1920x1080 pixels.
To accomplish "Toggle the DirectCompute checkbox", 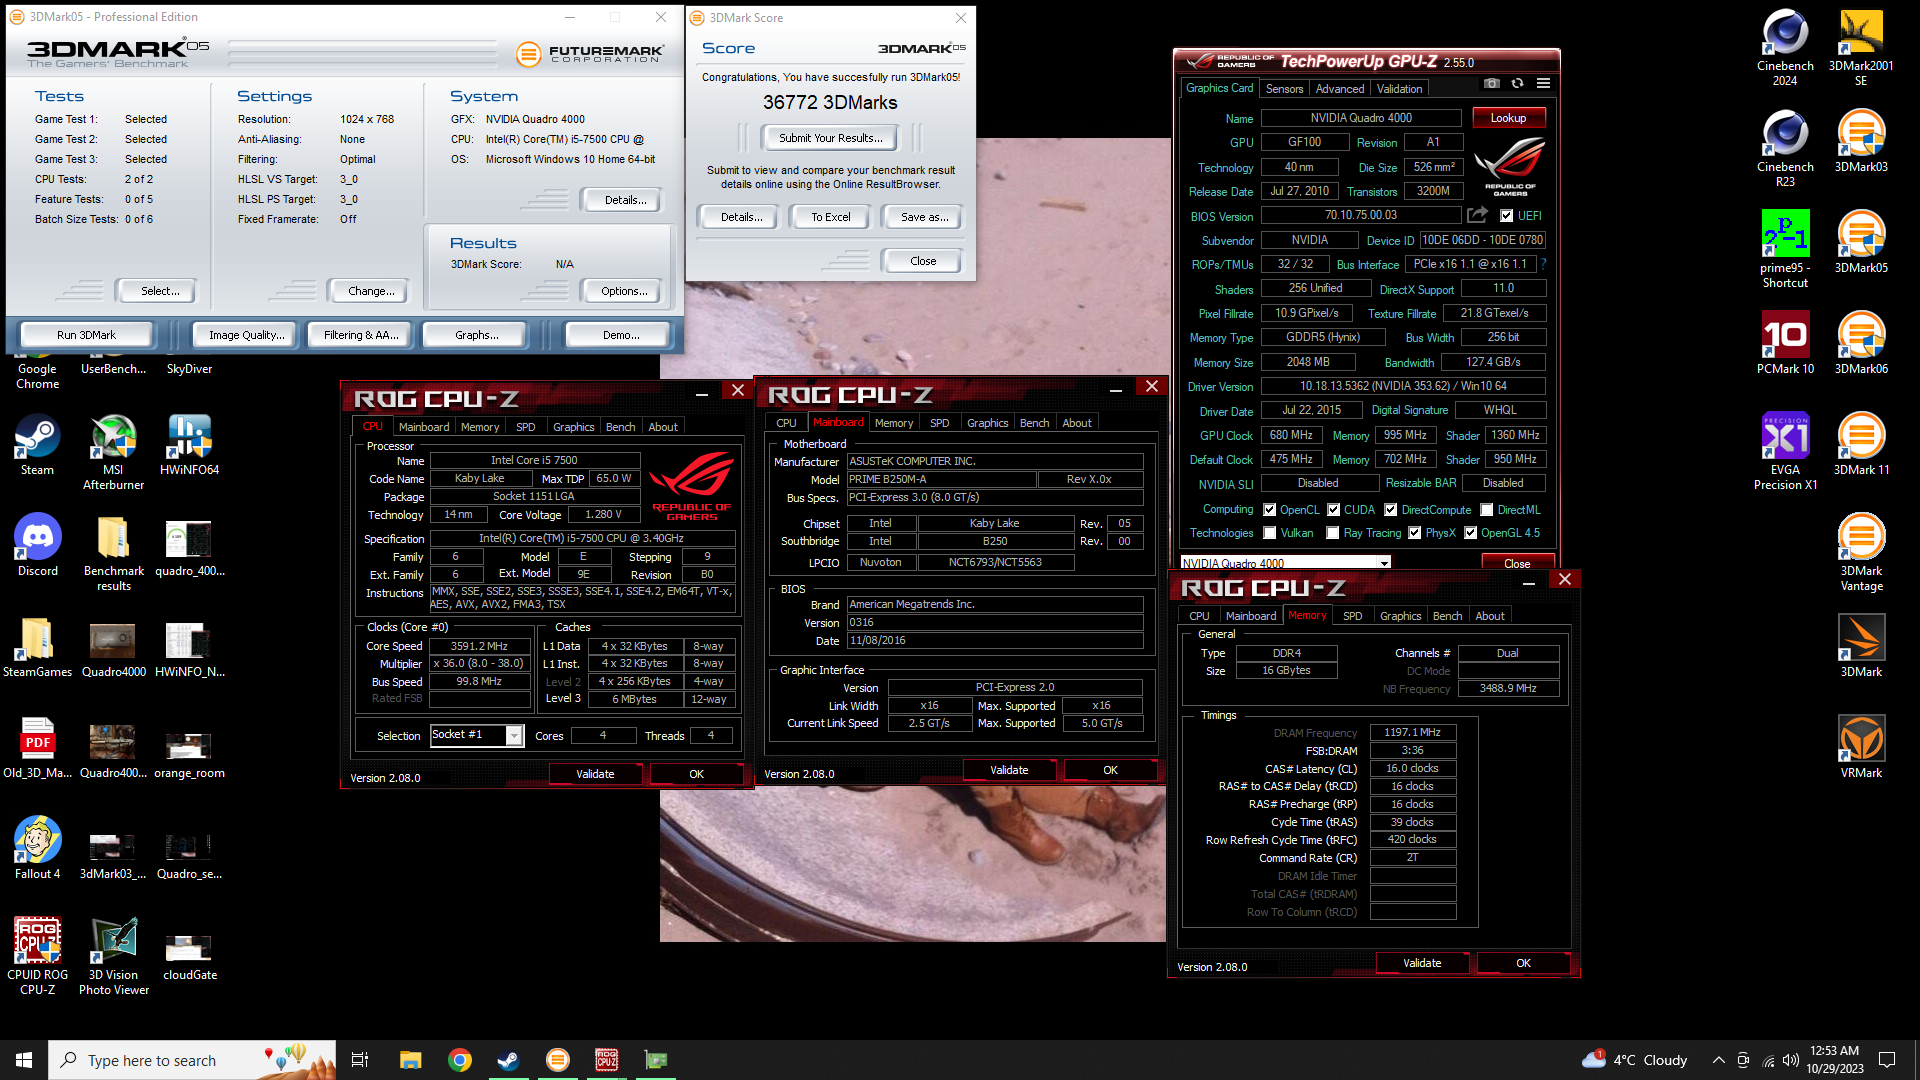I will (1390, 509).
